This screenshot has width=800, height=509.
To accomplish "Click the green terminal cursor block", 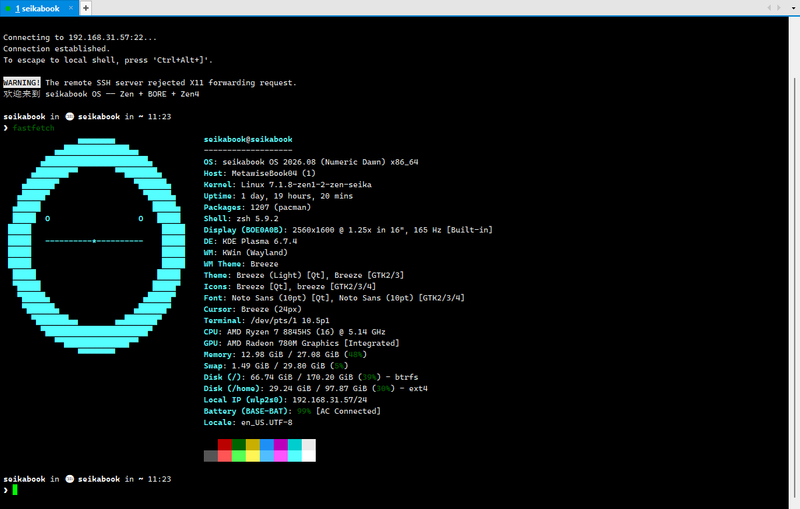I will point(15,490).
